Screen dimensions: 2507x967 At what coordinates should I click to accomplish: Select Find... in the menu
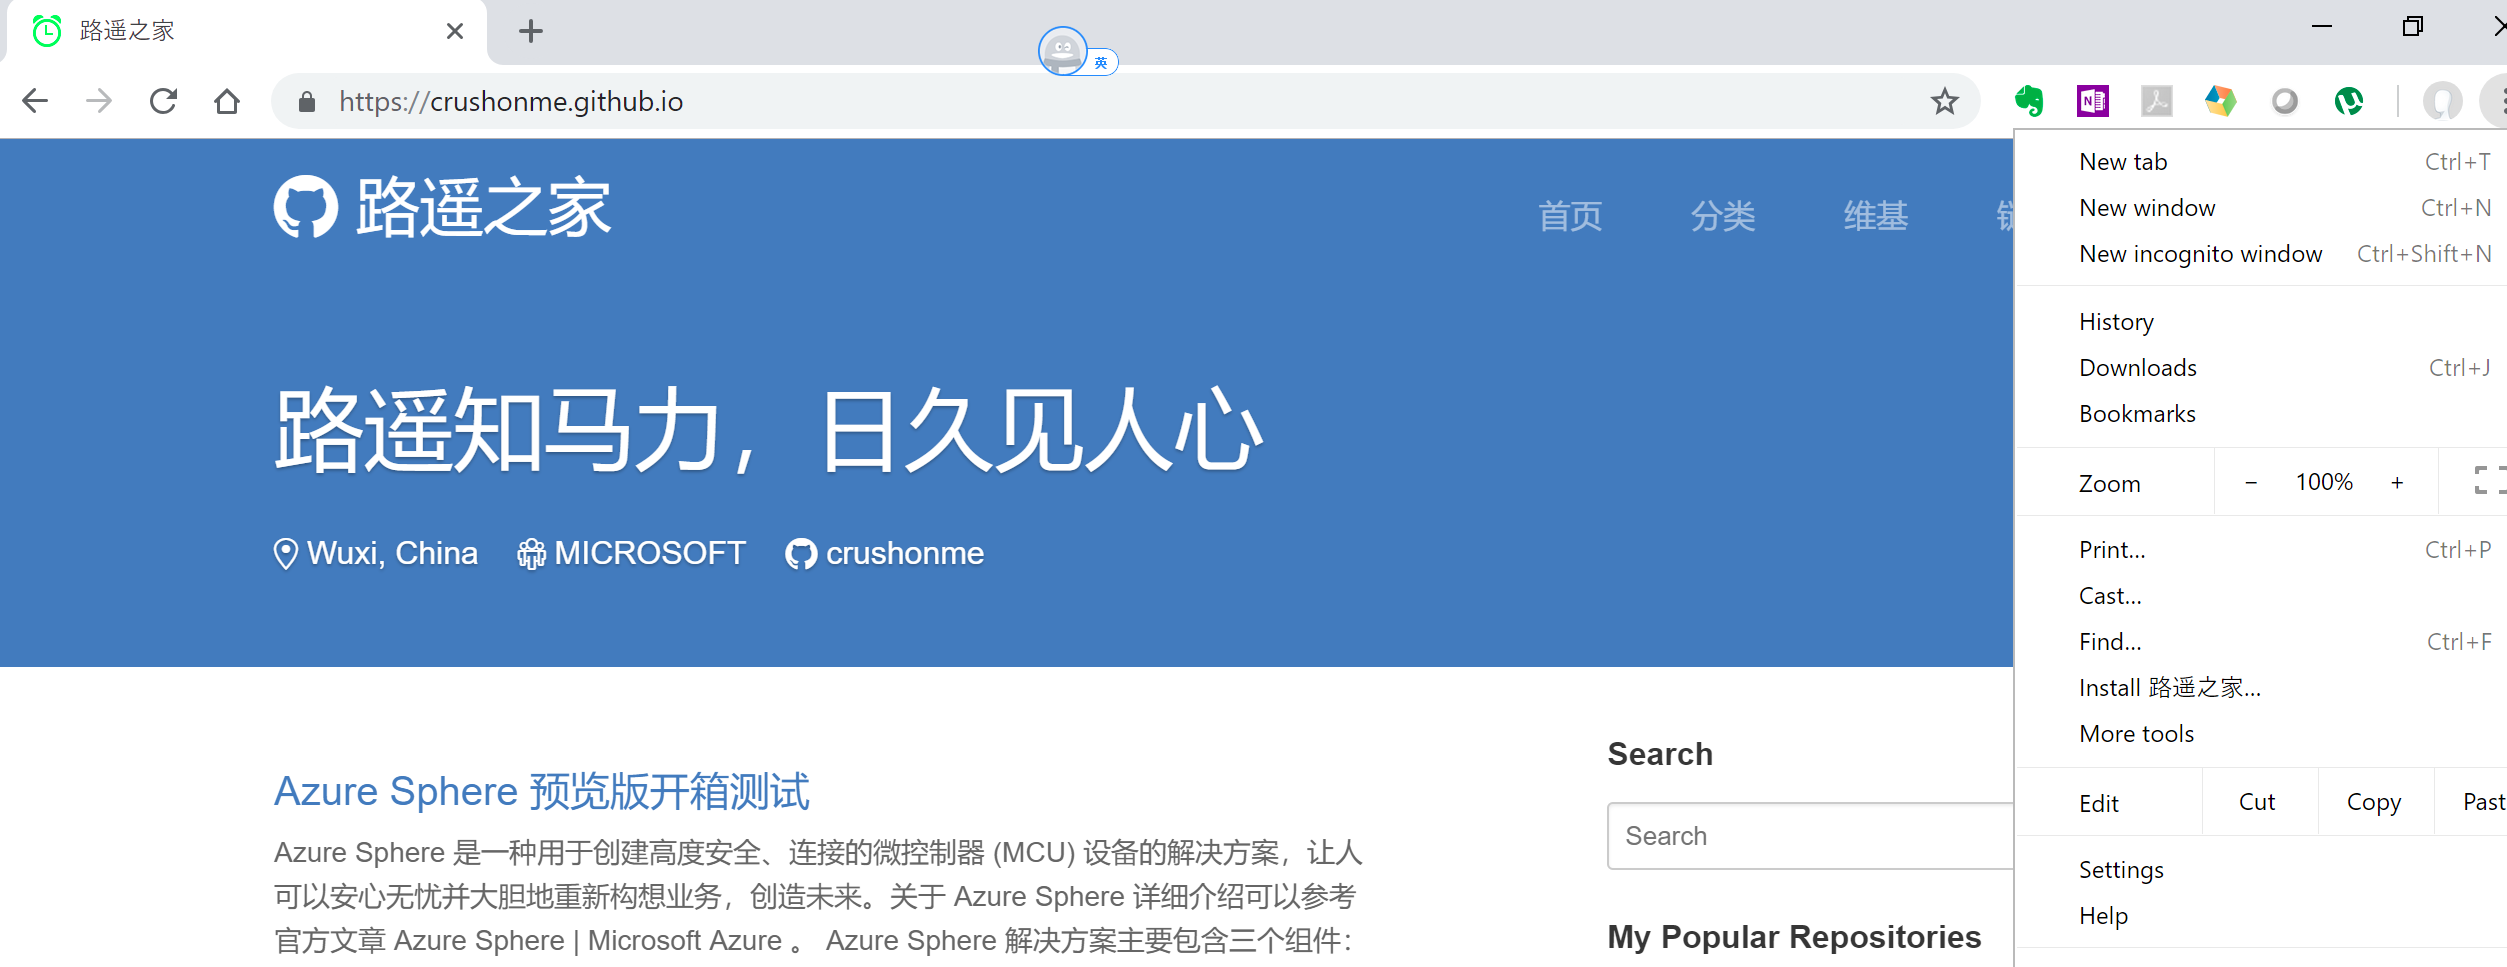click(2261, 642)
